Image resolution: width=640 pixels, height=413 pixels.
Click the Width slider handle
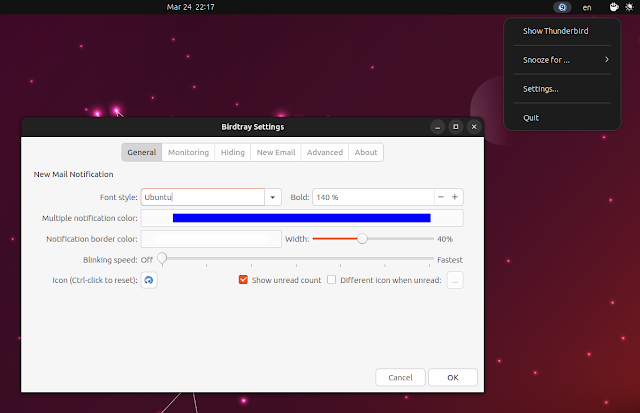coord(362,239)
